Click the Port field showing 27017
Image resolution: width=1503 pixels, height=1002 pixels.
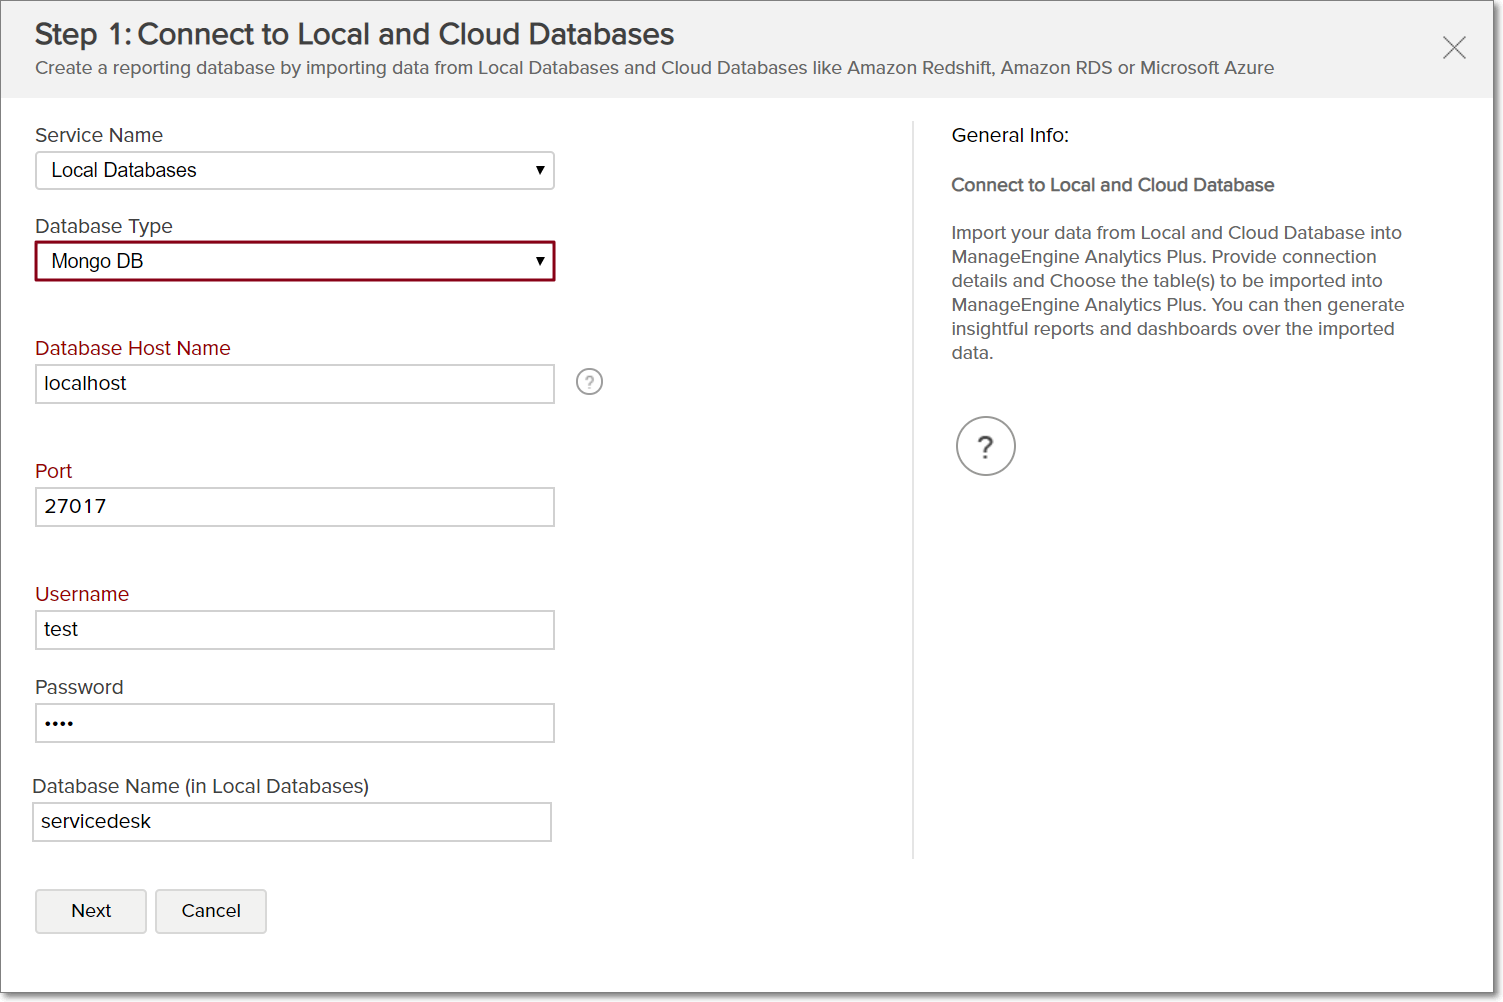(295, 507)
